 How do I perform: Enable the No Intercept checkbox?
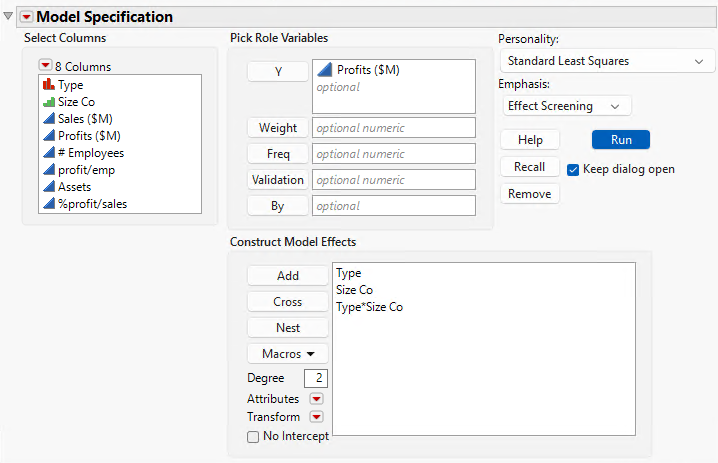[x=253, y=435]
